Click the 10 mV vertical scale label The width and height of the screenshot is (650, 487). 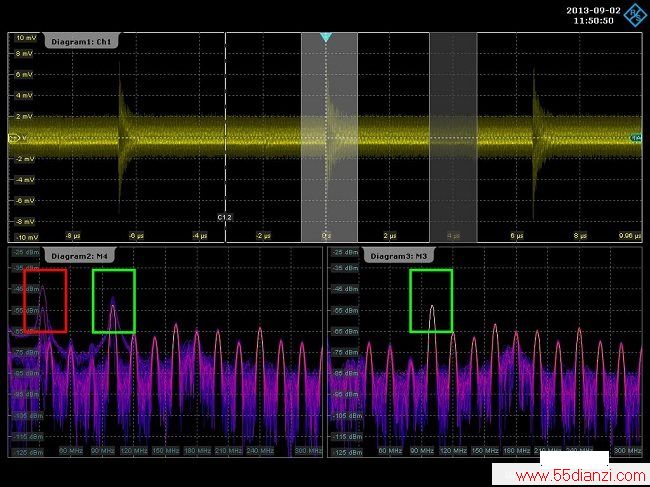pyautogui.click(x=26, y=38)
